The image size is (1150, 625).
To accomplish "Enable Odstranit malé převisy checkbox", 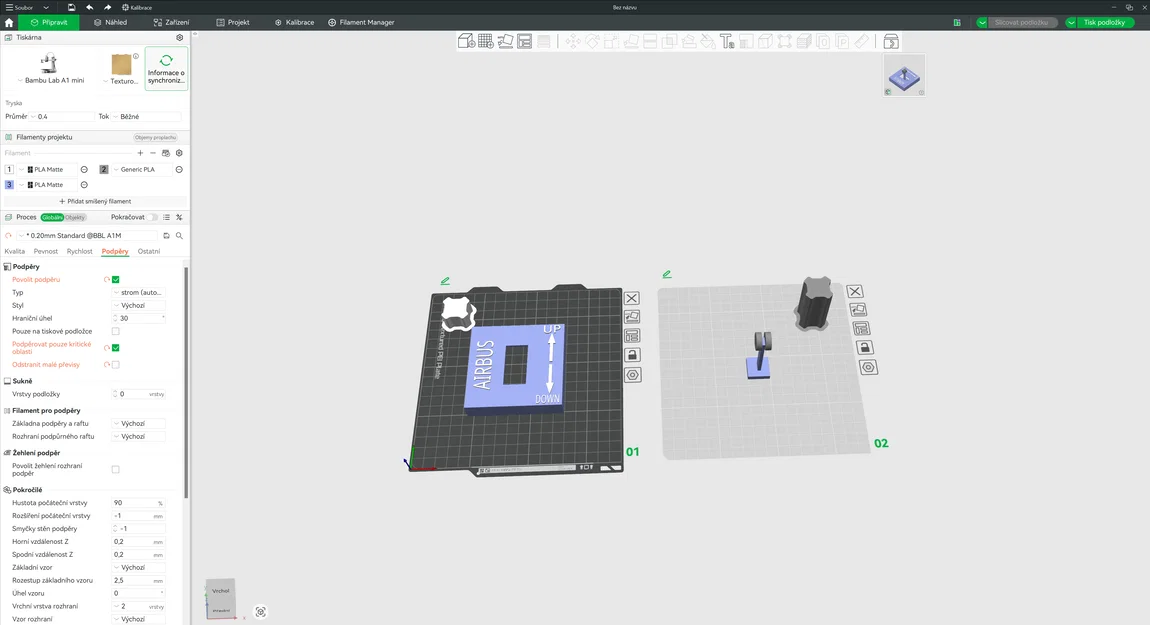I will click(116, 365).
